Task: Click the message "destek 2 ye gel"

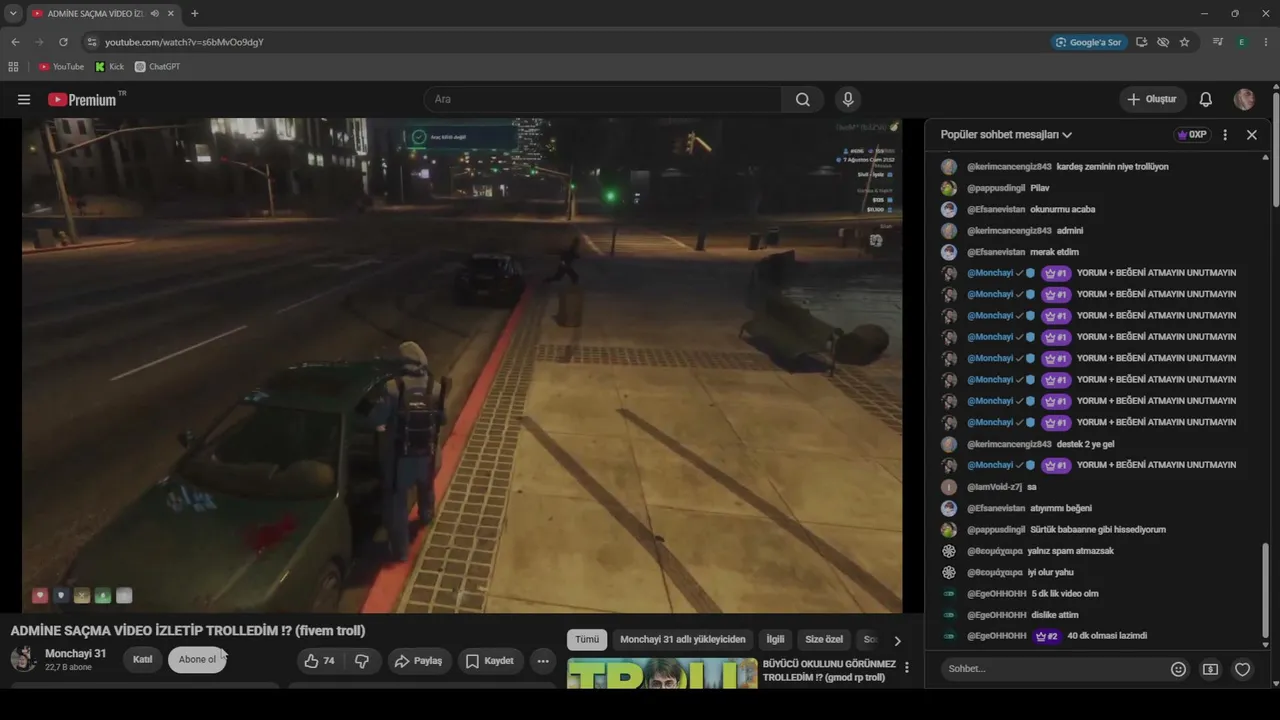Action: [x=1085, y=444]
